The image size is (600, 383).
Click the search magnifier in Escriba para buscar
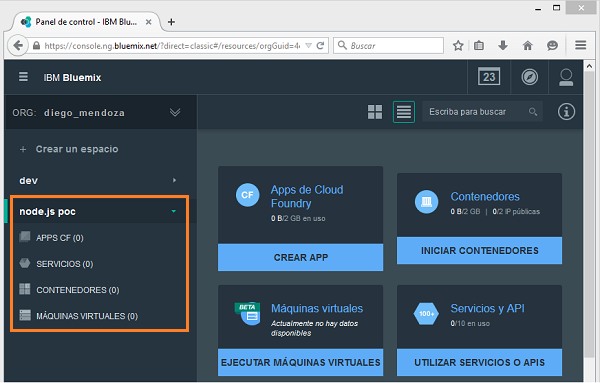click(533, 112)
